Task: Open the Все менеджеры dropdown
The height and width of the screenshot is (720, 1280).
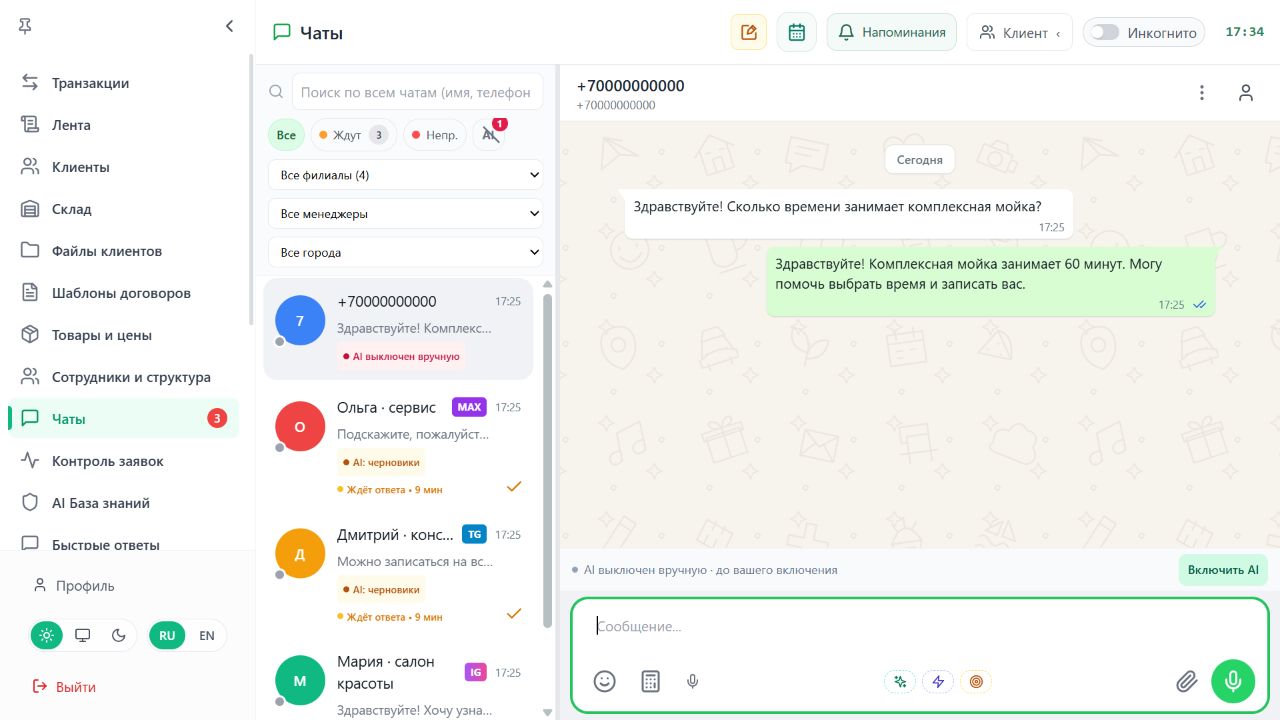Action: coord(405,214)
